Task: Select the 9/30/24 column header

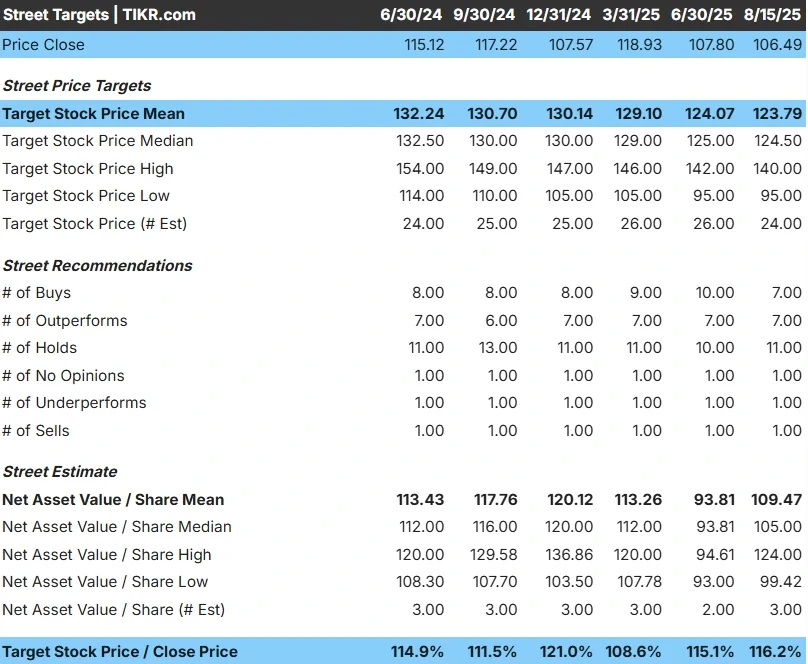Action: point(484,14)
